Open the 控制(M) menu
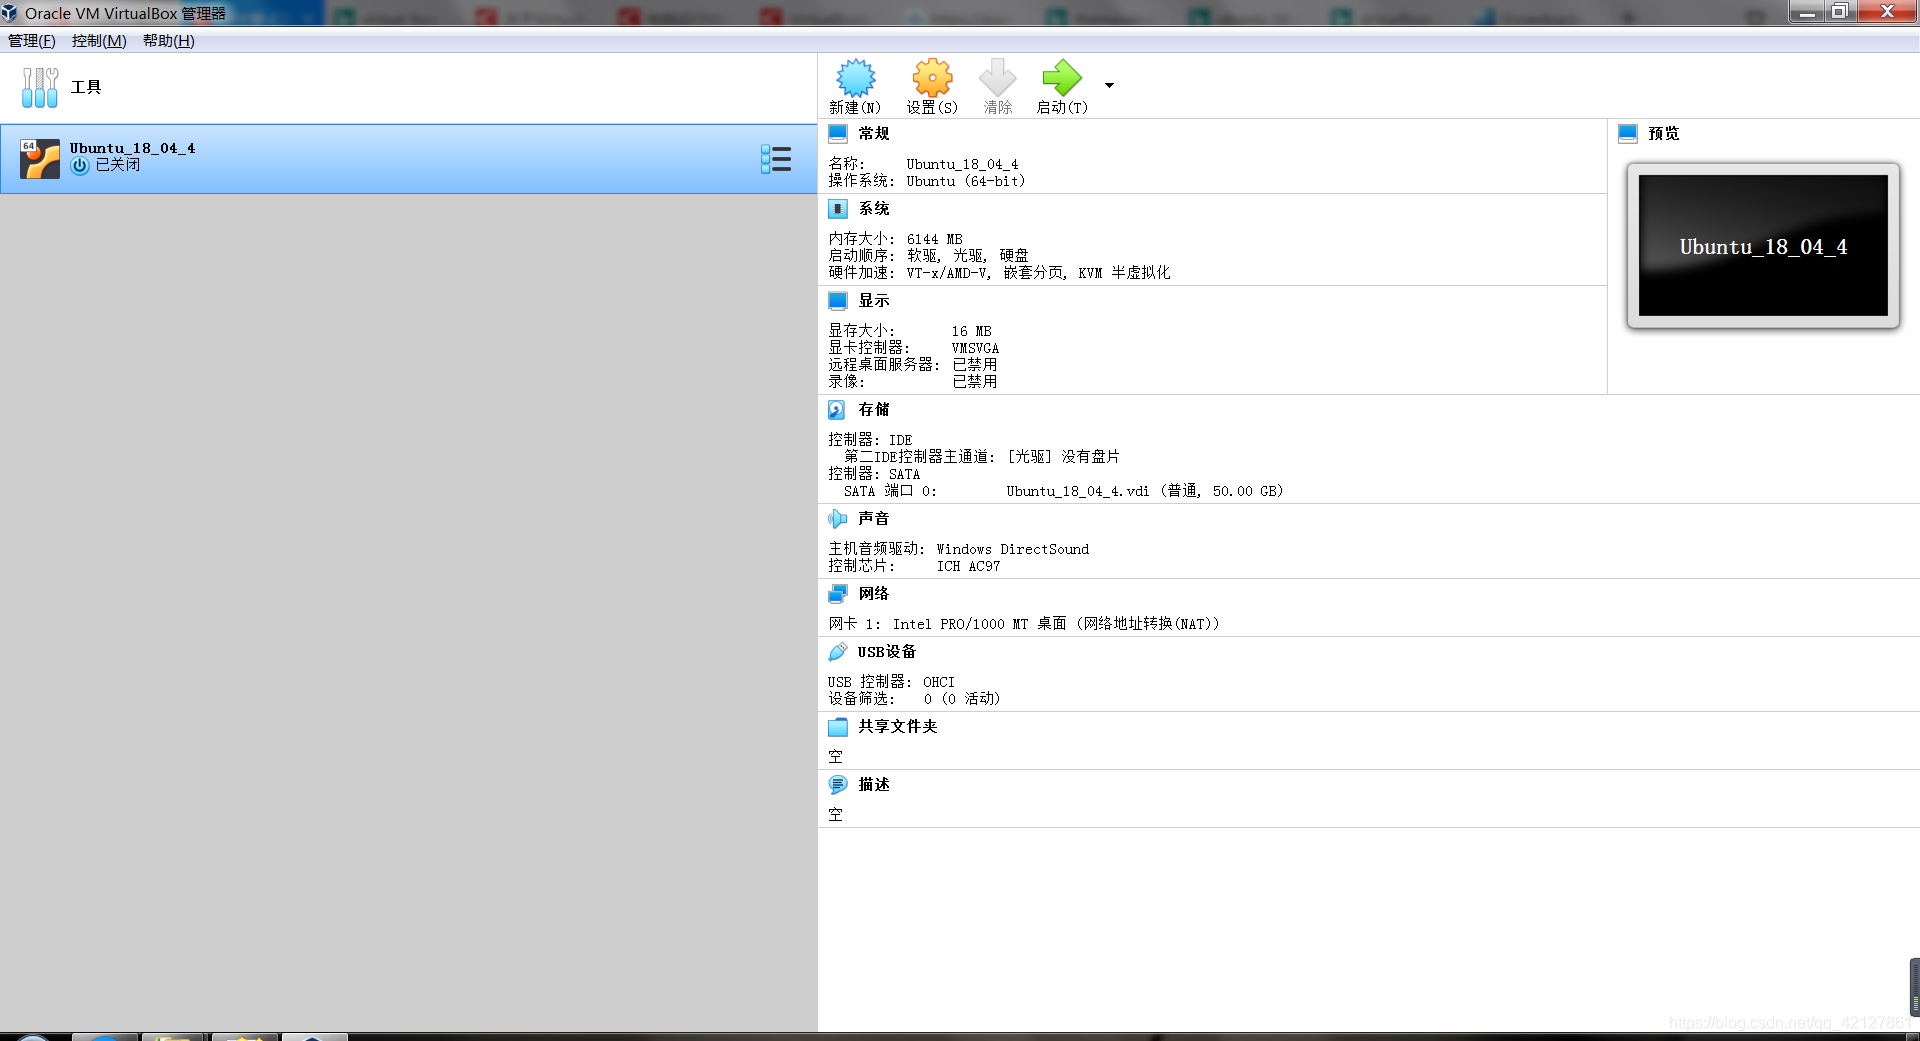1920x1041 pixels. [x=99, y=41]
